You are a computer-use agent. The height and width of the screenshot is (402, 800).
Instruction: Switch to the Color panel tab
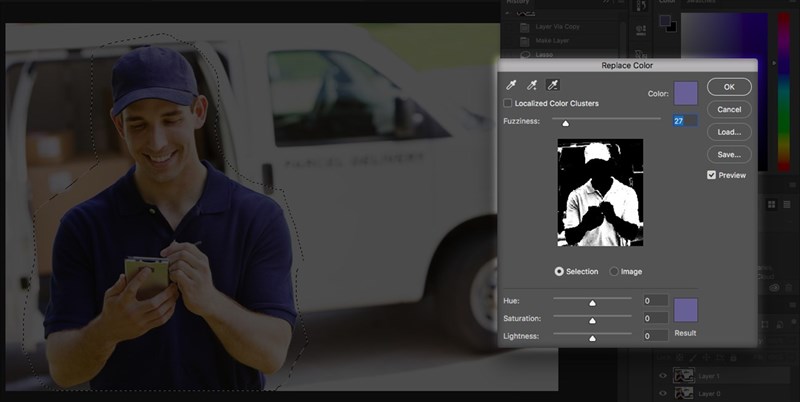pyautogui.click(x=667, y=2)
